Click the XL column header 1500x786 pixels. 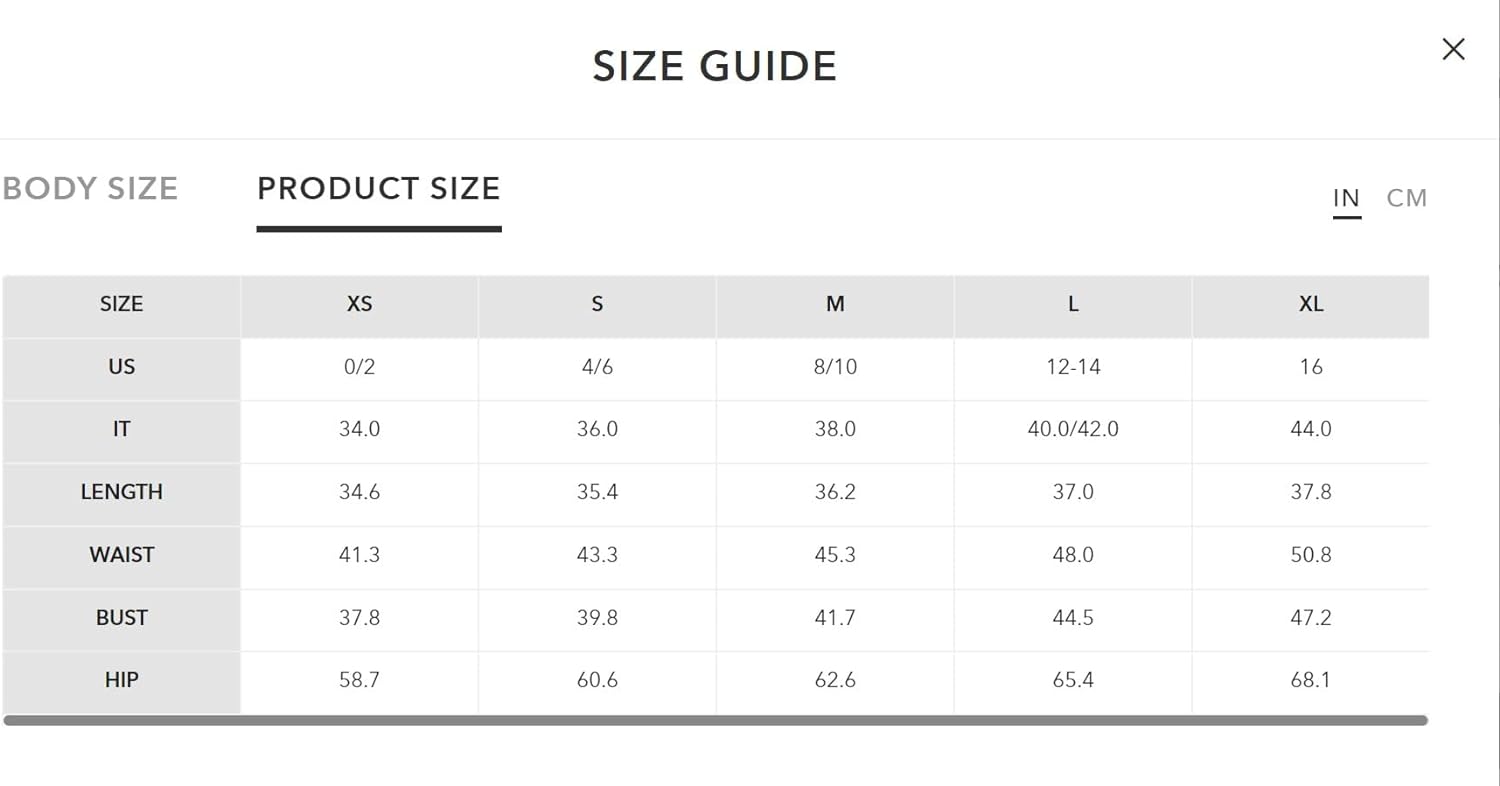[x=1311, y=304]
